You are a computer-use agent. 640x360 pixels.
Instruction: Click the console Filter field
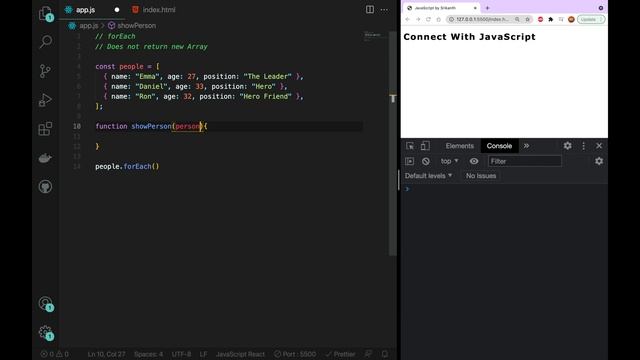(524, 161)
